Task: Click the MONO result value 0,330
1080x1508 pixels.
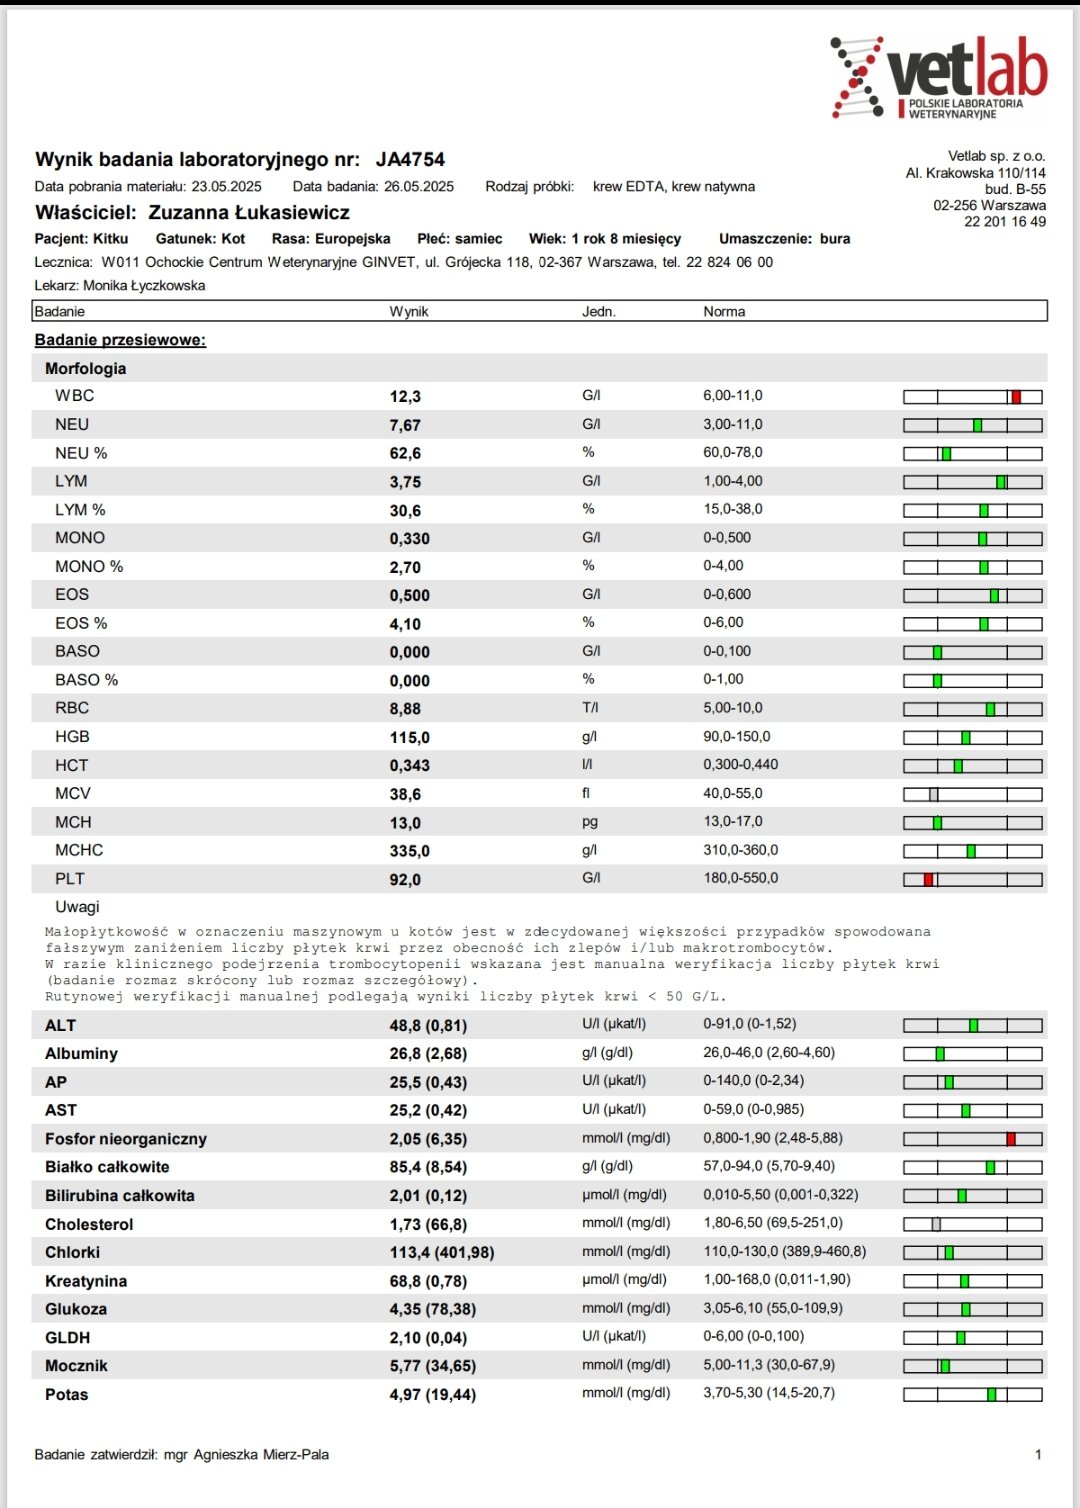Action: tap(410, 539)
